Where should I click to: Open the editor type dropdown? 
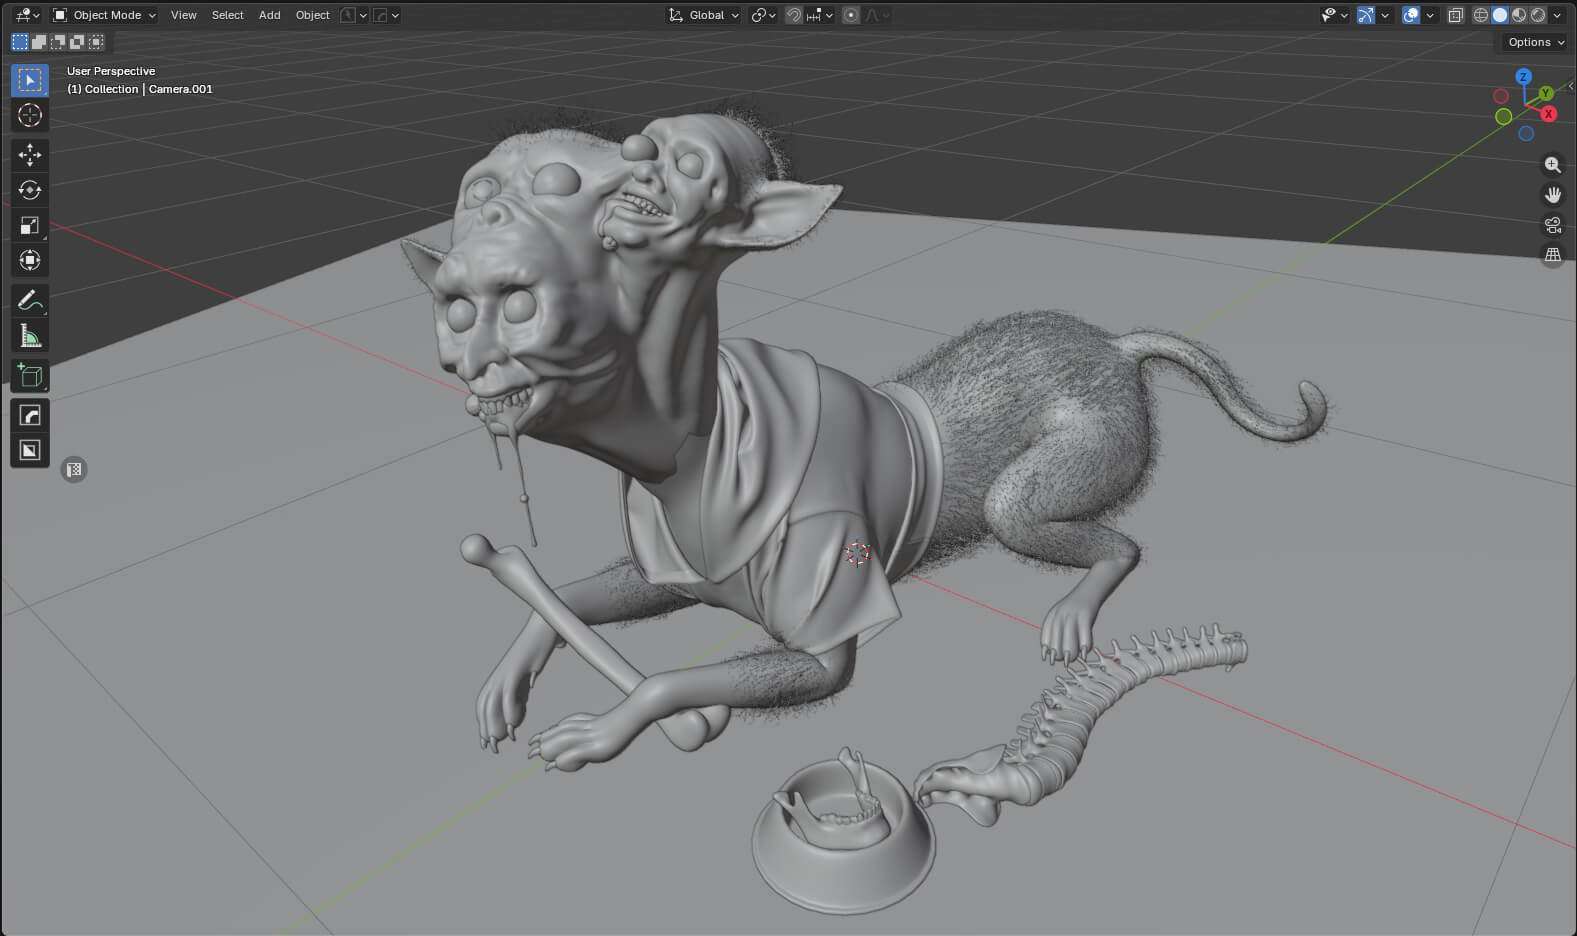pyautogui.click(x=27, y=15)
